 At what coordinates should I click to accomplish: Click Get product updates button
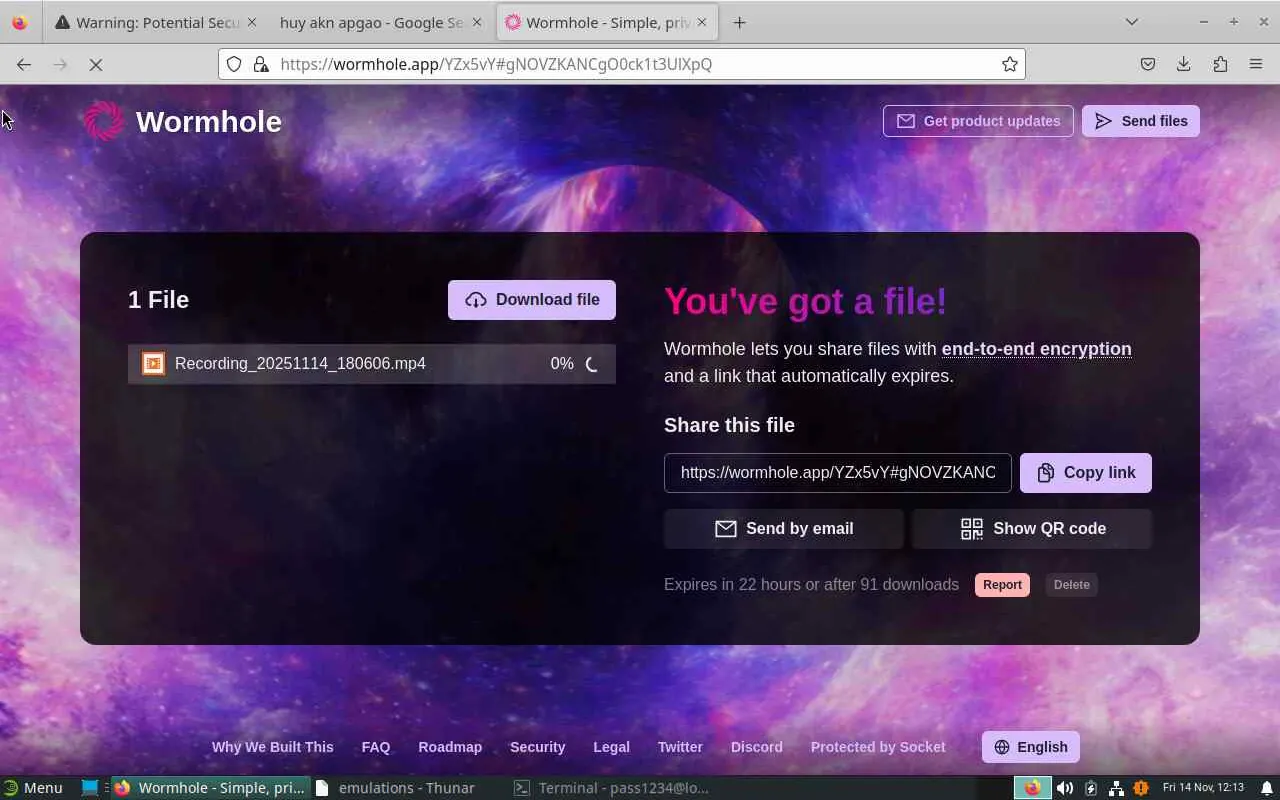pyautogui.click(x=978, y=121)
